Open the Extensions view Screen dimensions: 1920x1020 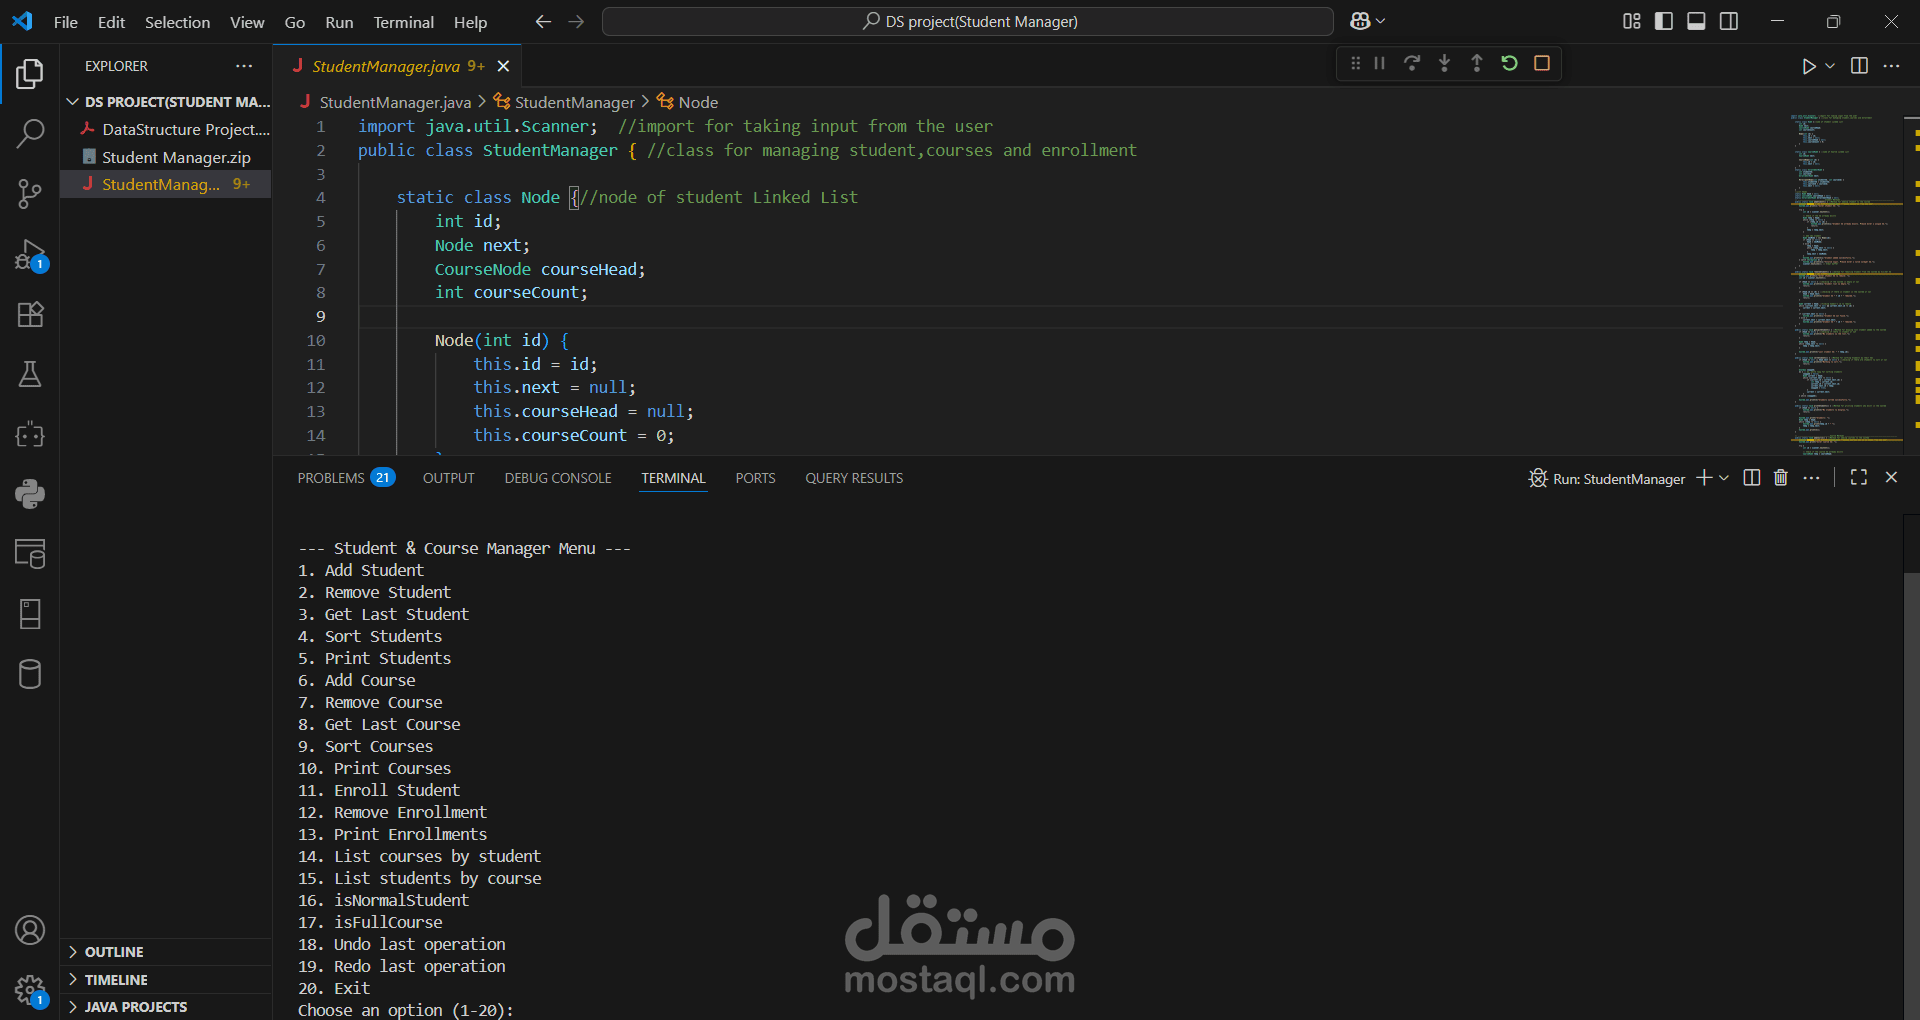coord(30,315)
